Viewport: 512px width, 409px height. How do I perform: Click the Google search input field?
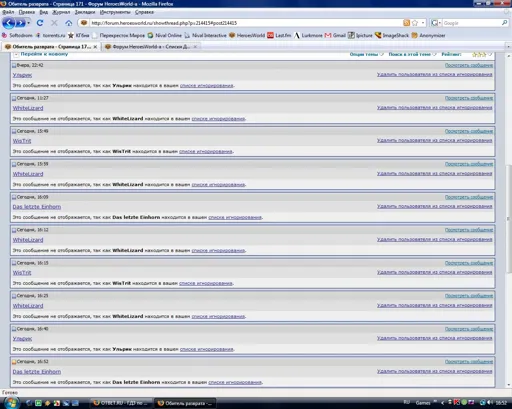(471, 23)
